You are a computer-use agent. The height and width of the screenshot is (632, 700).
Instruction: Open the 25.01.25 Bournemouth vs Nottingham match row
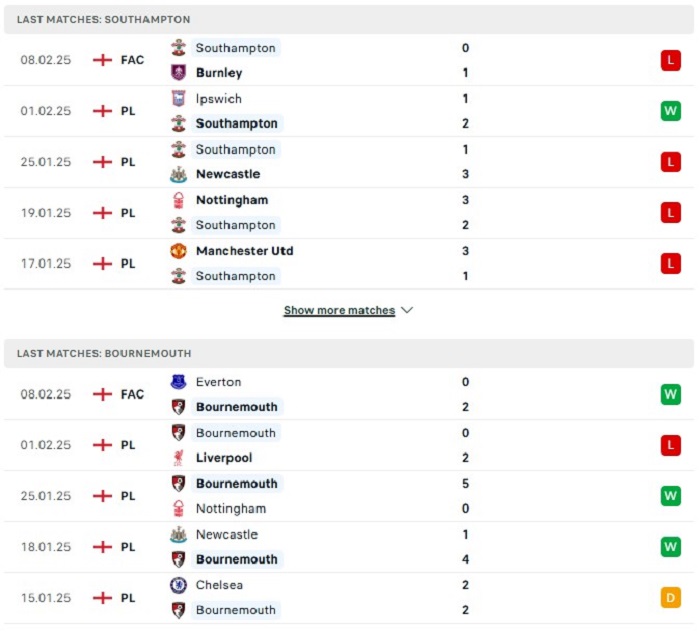(x=349, y=496)
